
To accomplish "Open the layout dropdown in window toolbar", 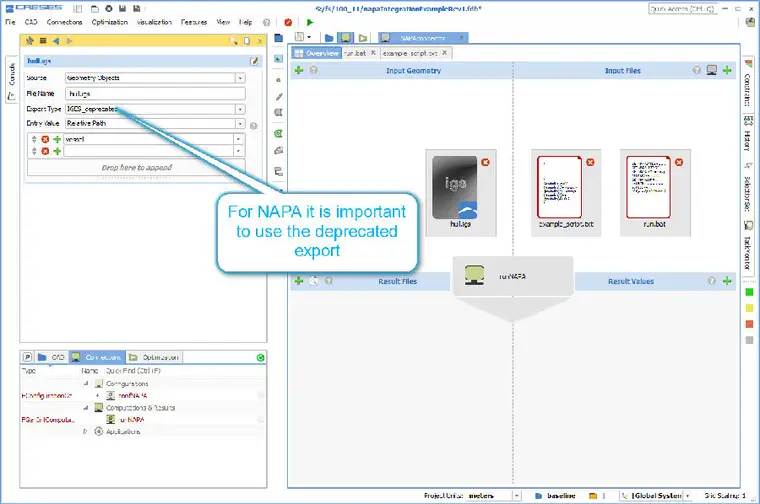I will pyautogui.click(x=309, y=37).
